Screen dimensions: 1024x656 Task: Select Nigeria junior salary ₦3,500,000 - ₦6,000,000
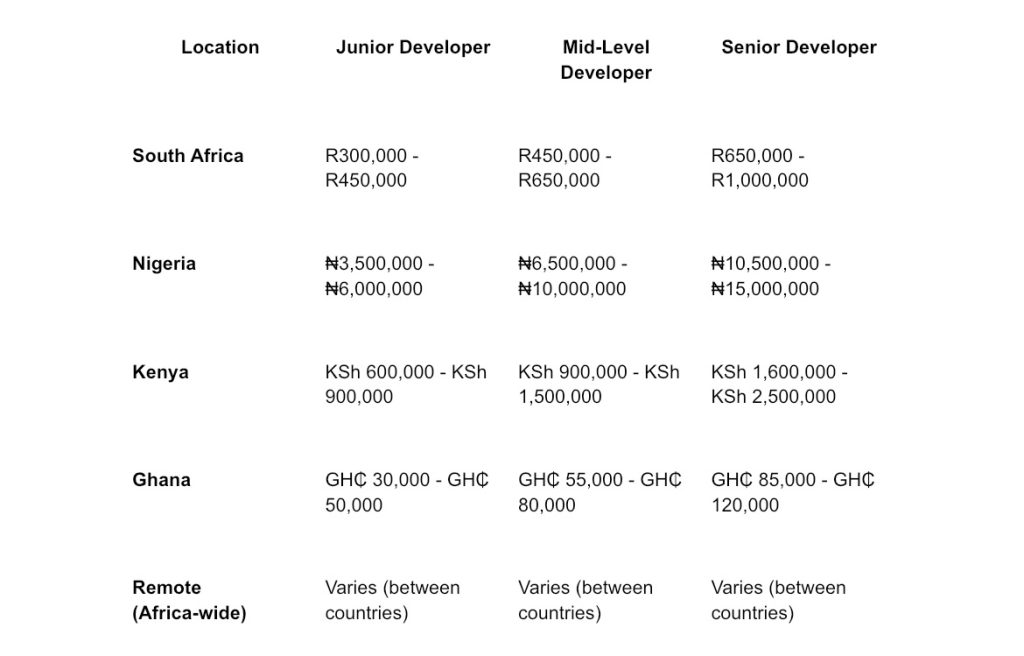(x=380, y=276)
